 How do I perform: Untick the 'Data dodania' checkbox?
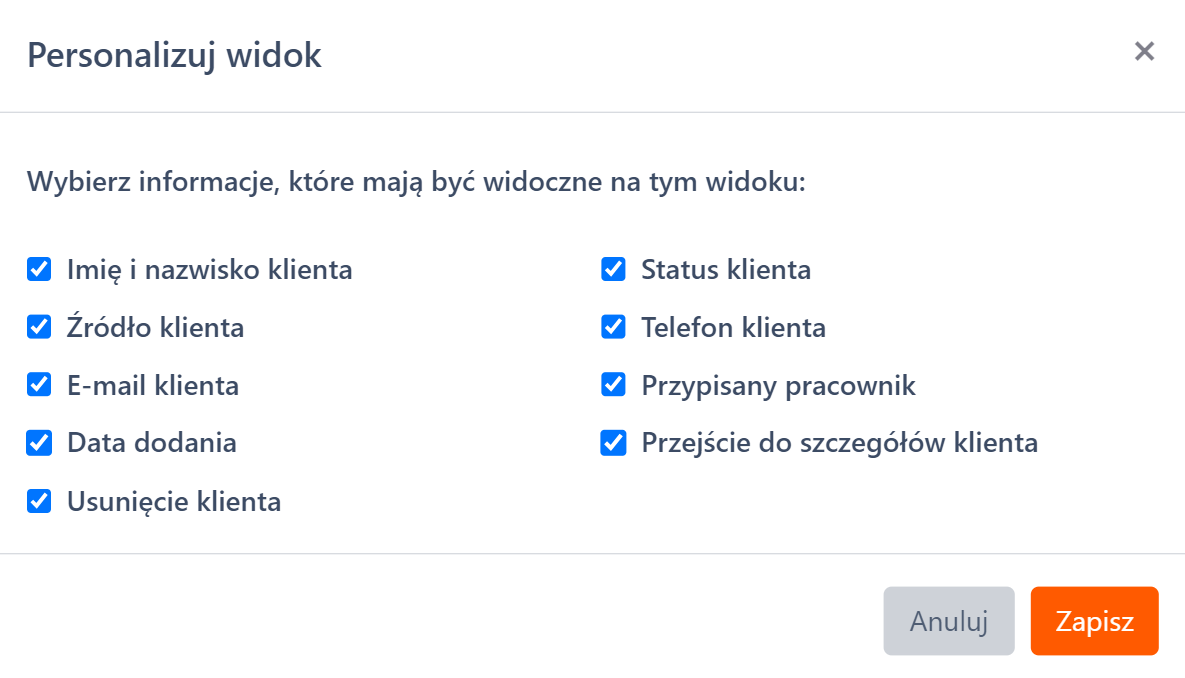click(x=39, y=443)
